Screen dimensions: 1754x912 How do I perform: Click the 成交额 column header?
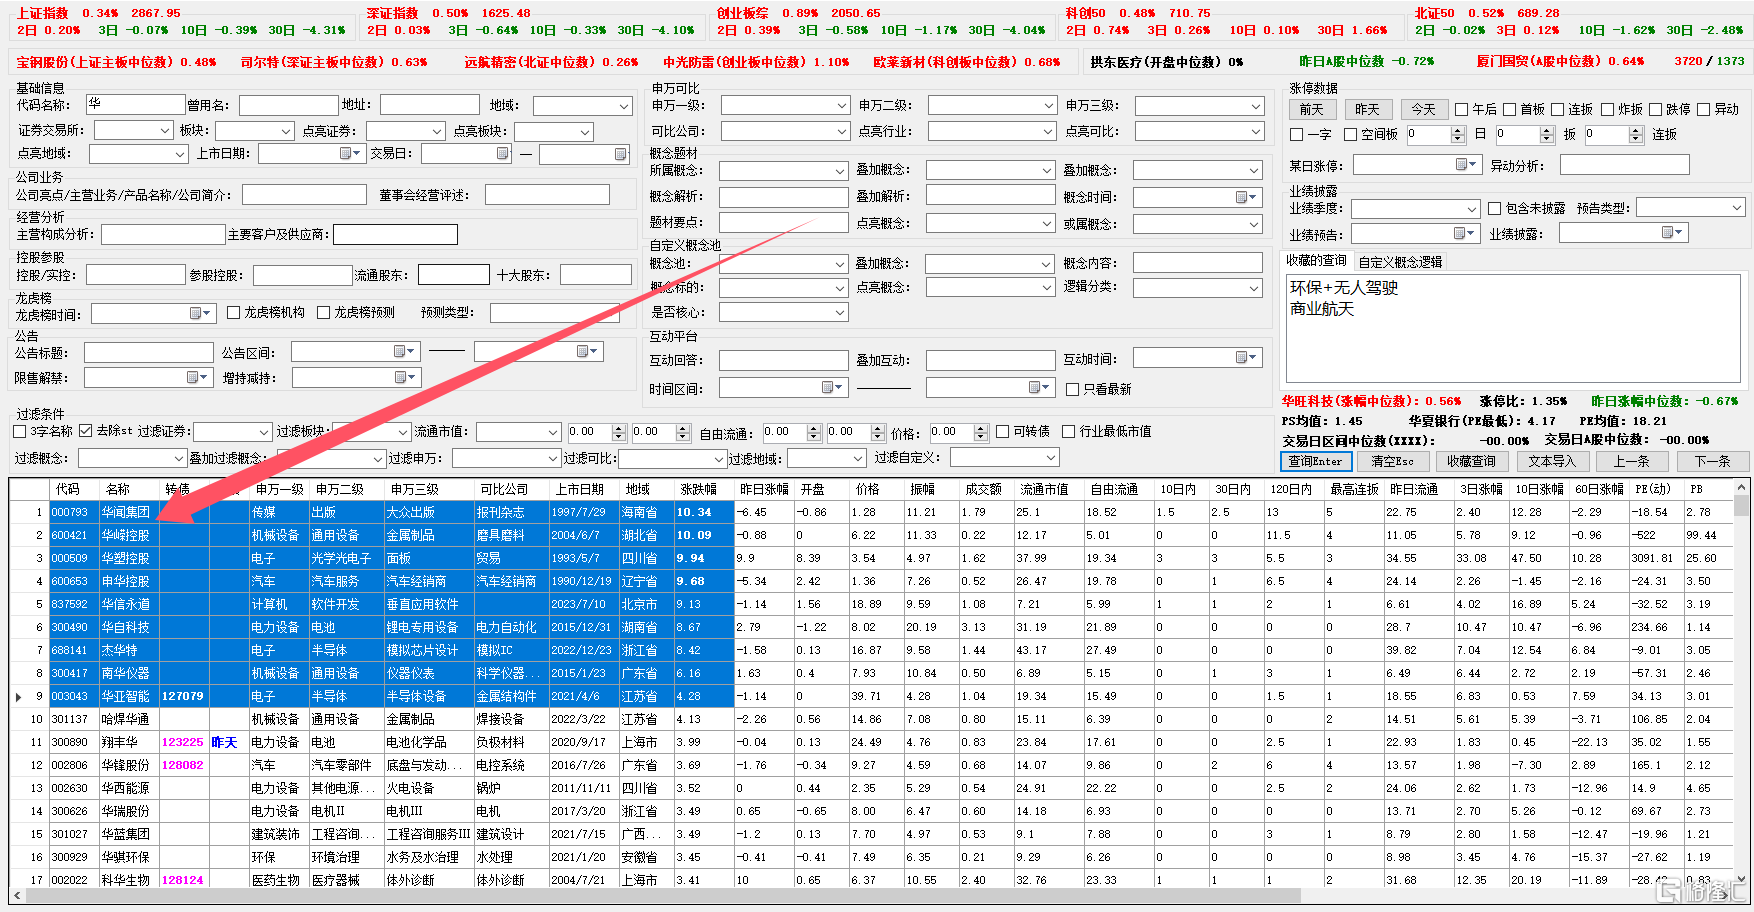(x=984, y=489)
